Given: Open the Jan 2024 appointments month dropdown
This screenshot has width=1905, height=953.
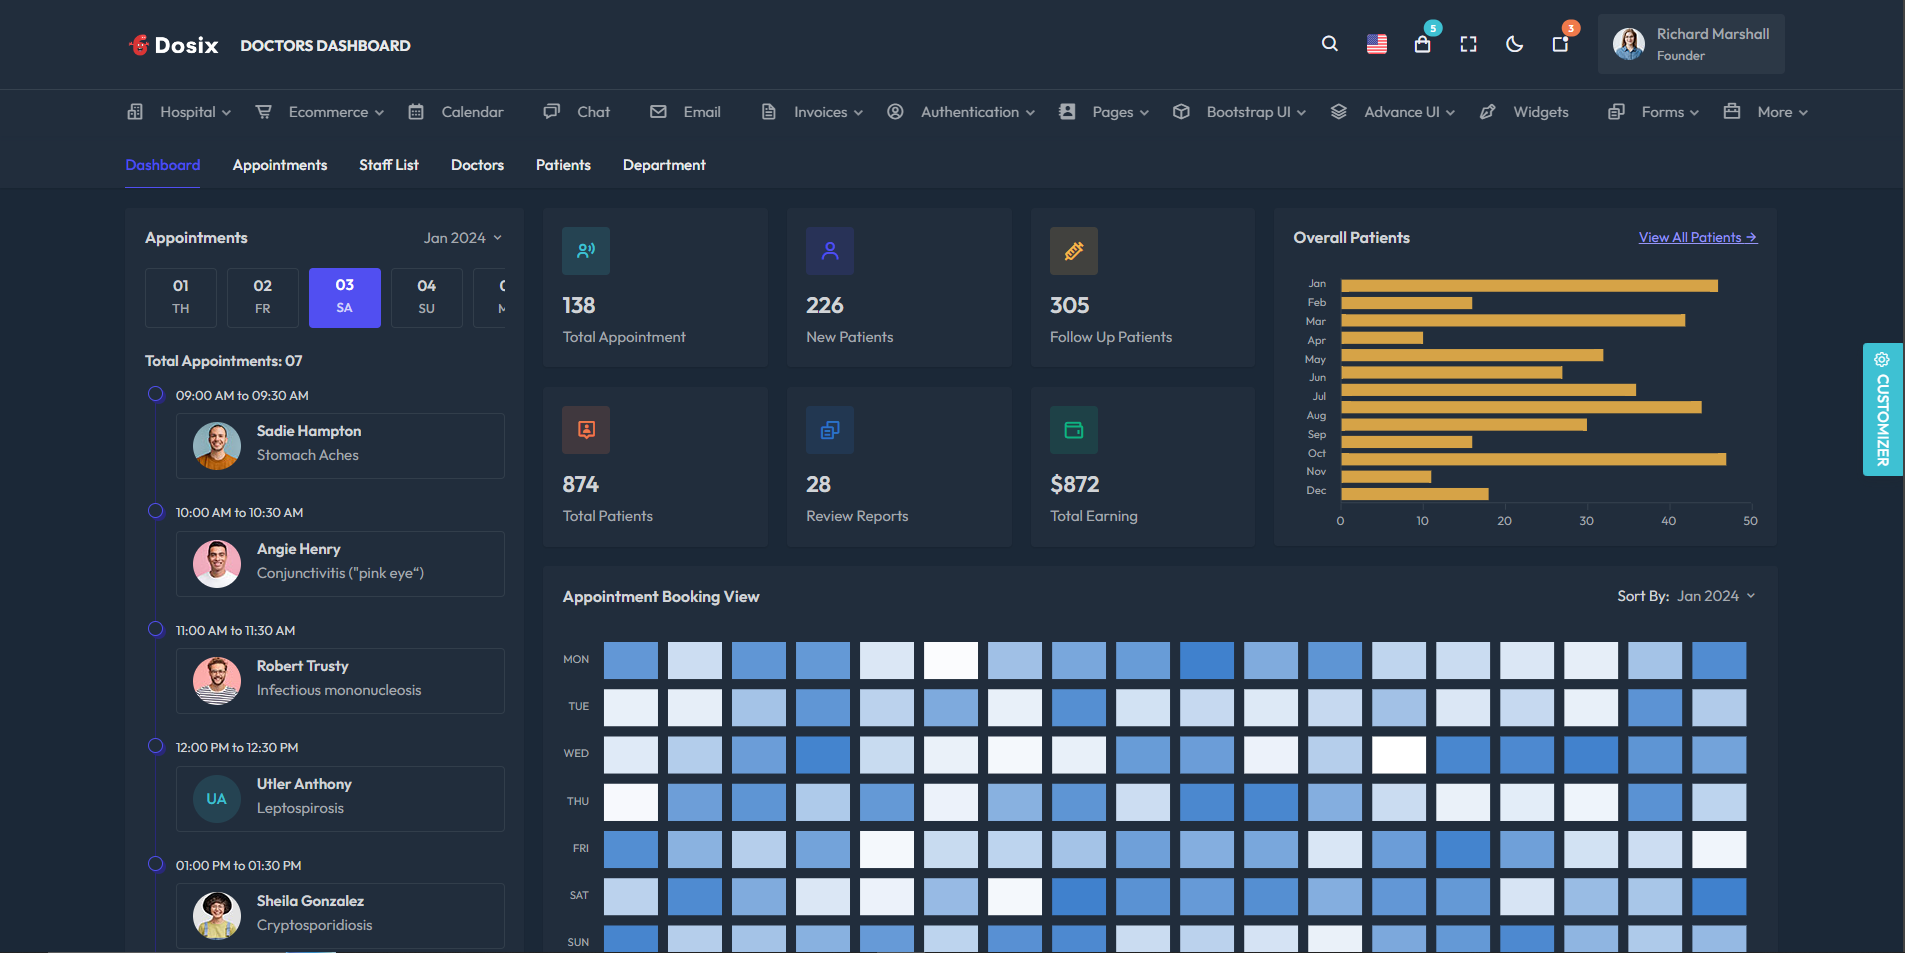Looking at the screenshot, I should point(463,238).
